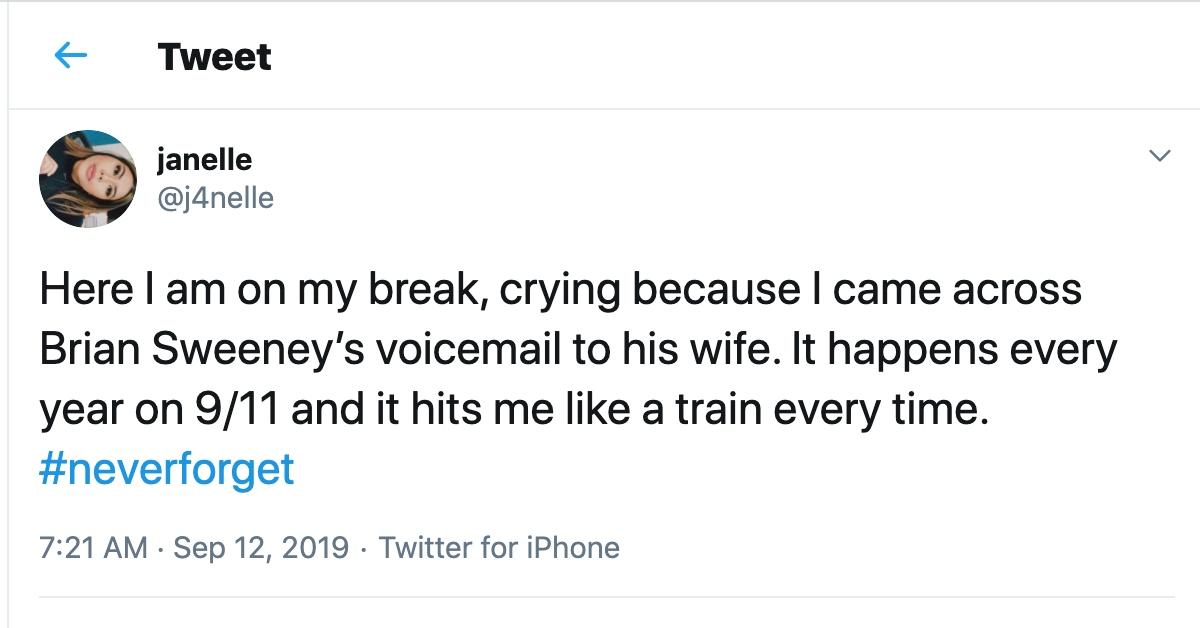Click the phrase Here I am
Screen dimensions: 1200x628
[115, 290]
